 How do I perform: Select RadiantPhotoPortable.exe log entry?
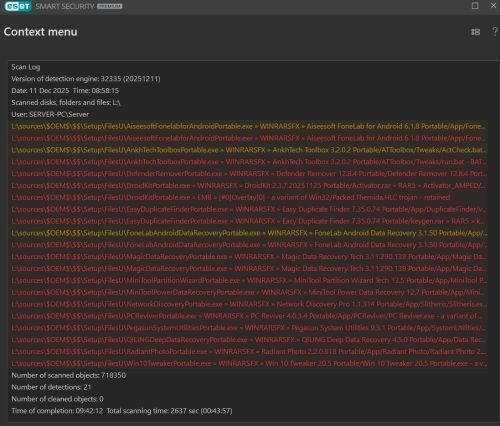pos(248,352)
